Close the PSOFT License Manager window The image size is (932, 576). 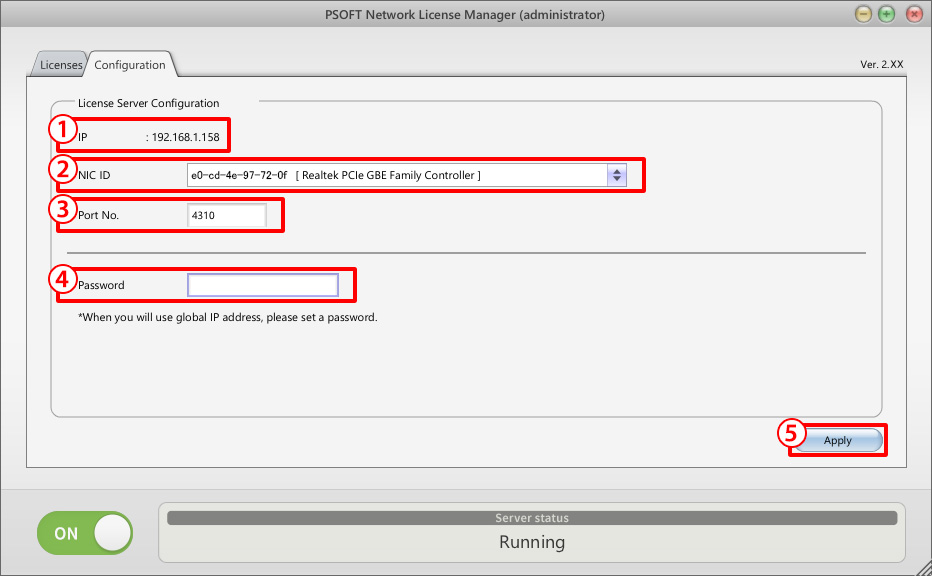pos(913,15)
